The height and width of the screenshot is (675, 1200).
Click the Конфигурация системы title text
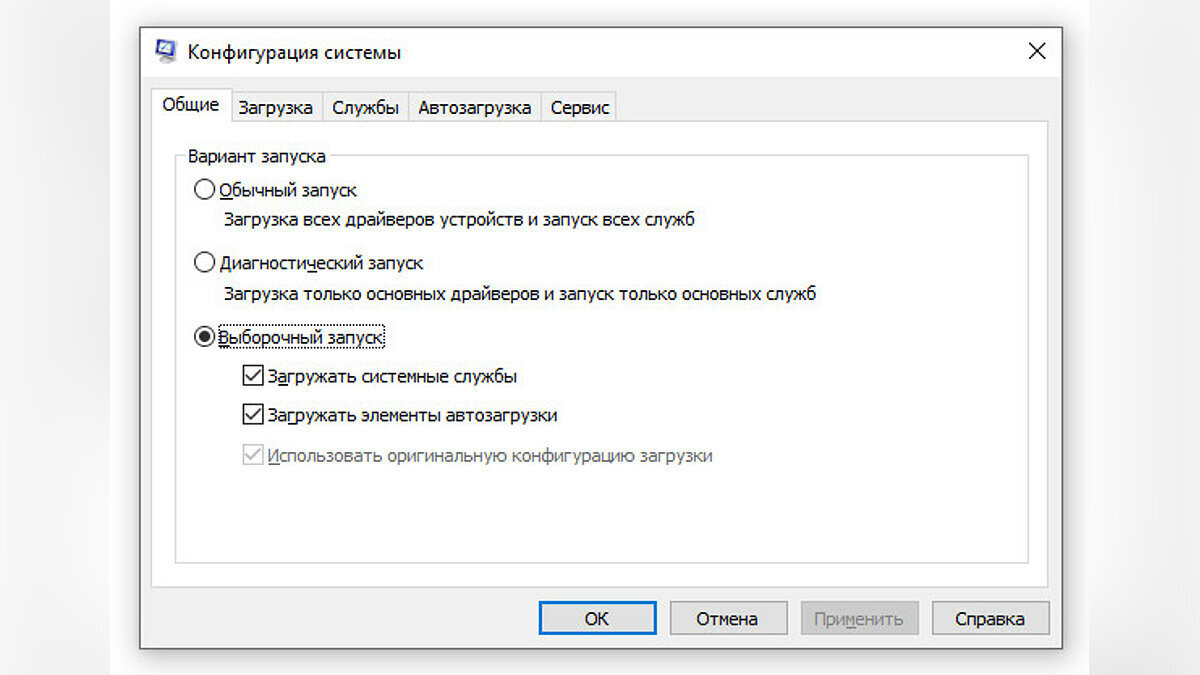tap(294, 53)
